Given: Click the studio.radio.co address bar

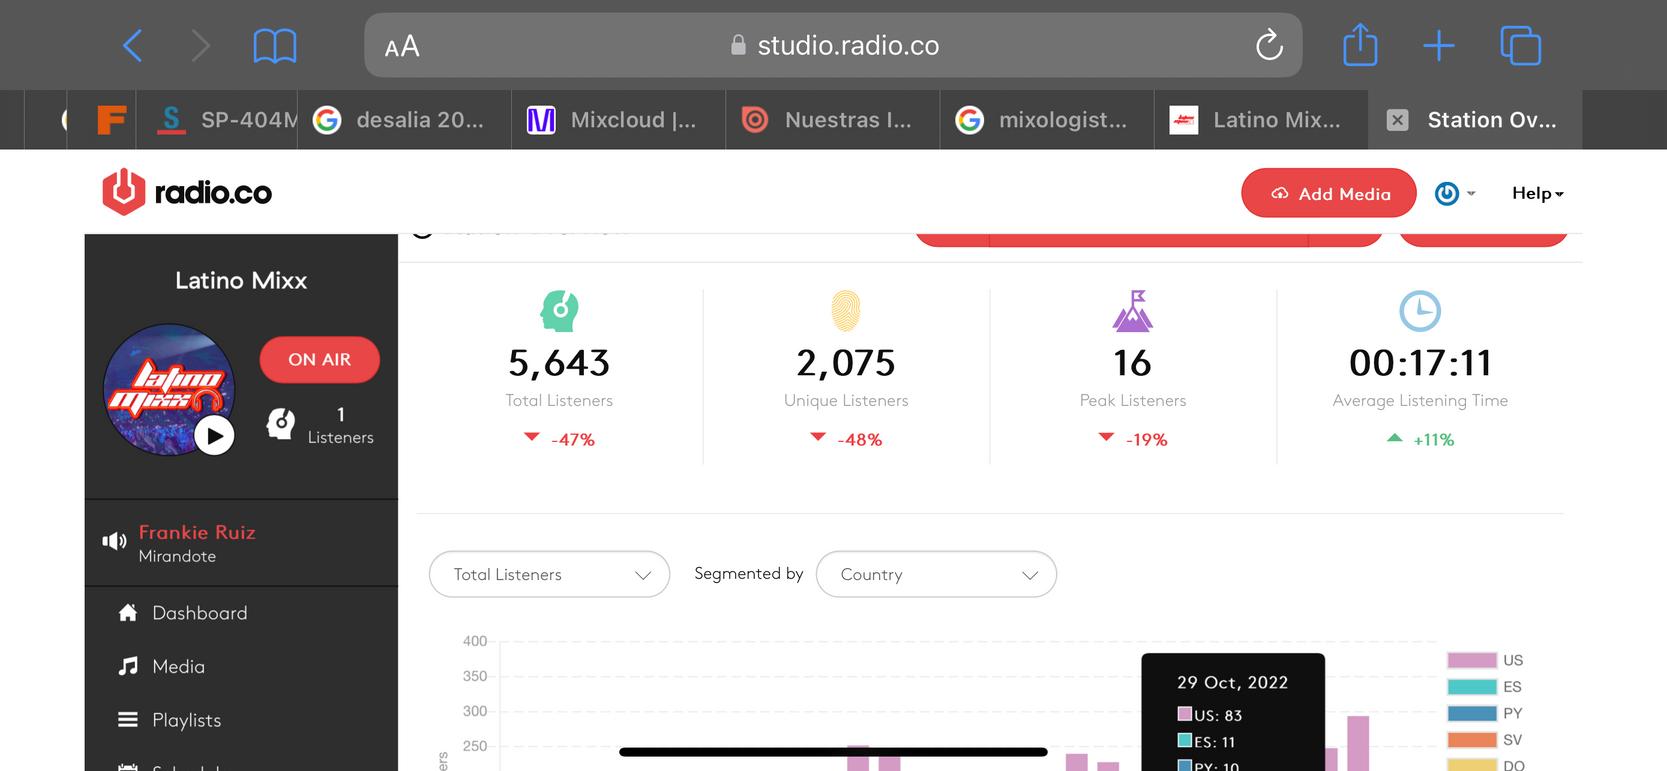Looking at the screenshot, I should coord(833,45).
